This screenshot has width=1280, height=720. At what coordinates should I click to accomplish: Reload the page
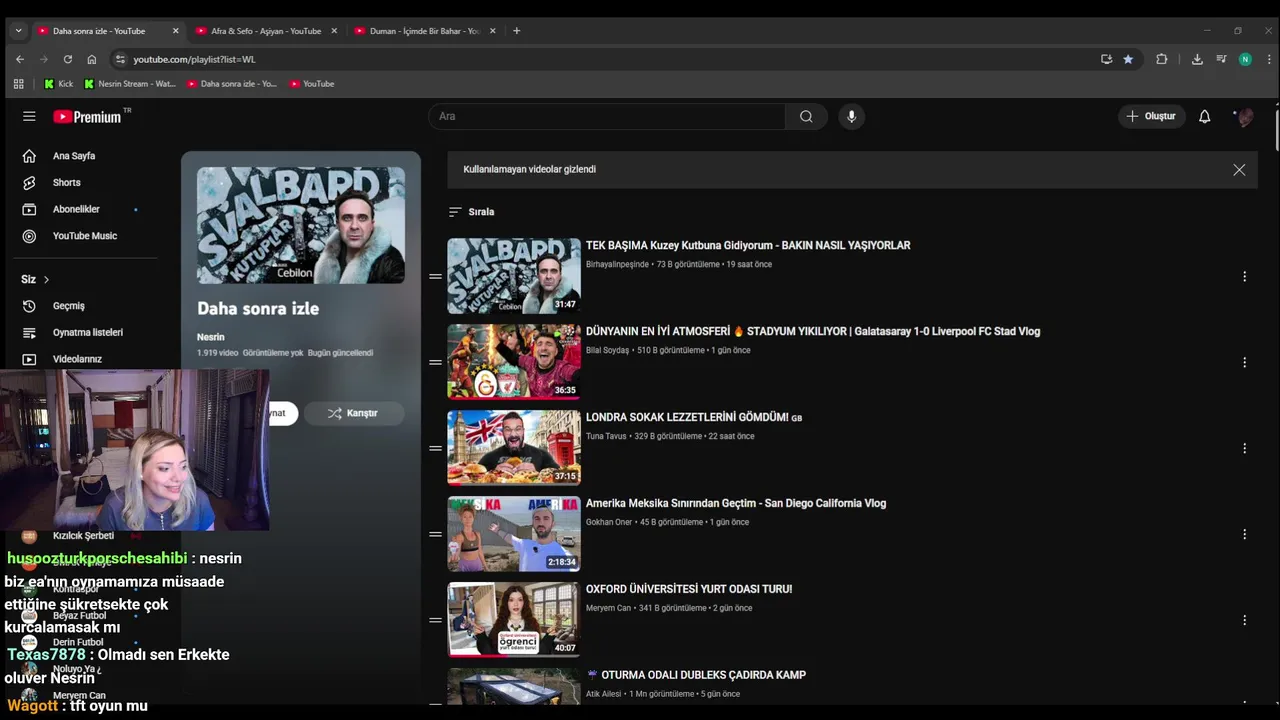(67, 59)
